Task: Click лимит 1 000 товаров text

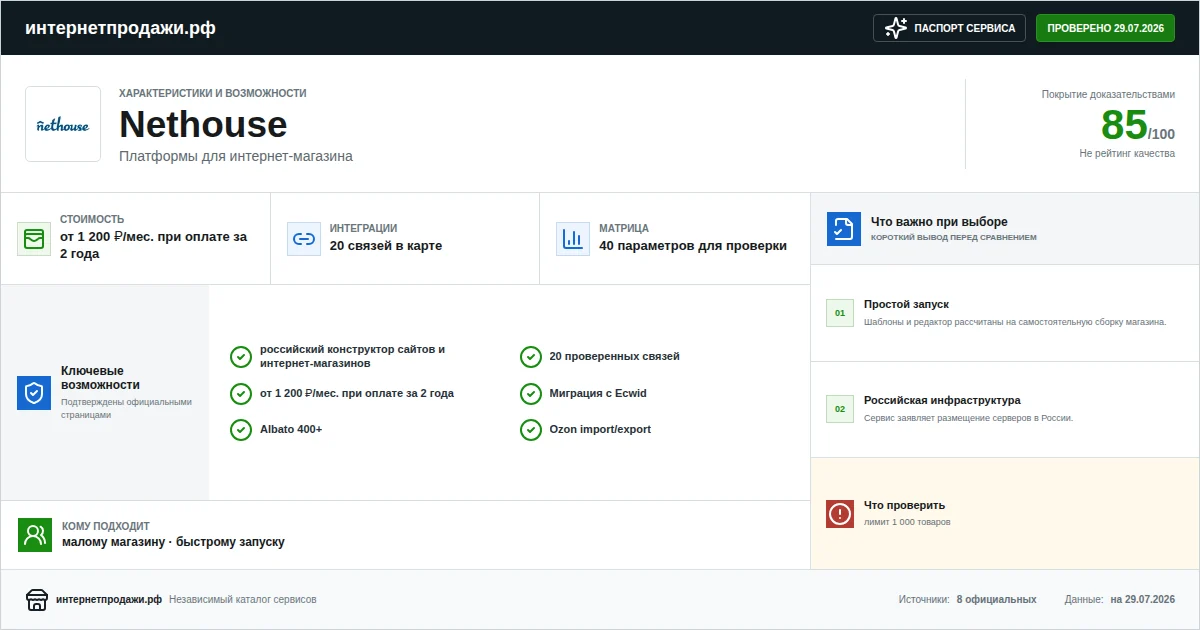Action: tap(907, 522)
